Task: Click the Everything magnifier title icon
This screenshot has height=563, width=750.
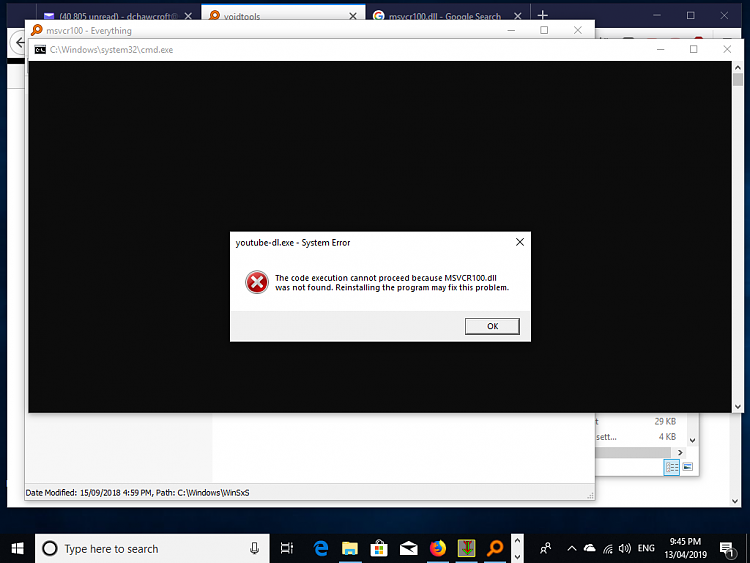Action: click(x=36, y=30)
